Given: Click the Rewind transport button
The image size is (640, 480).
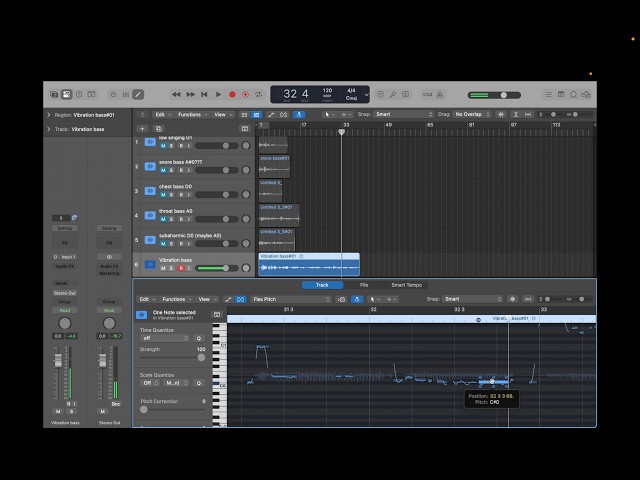Looking at the screenshot, I should coord(176,94).
